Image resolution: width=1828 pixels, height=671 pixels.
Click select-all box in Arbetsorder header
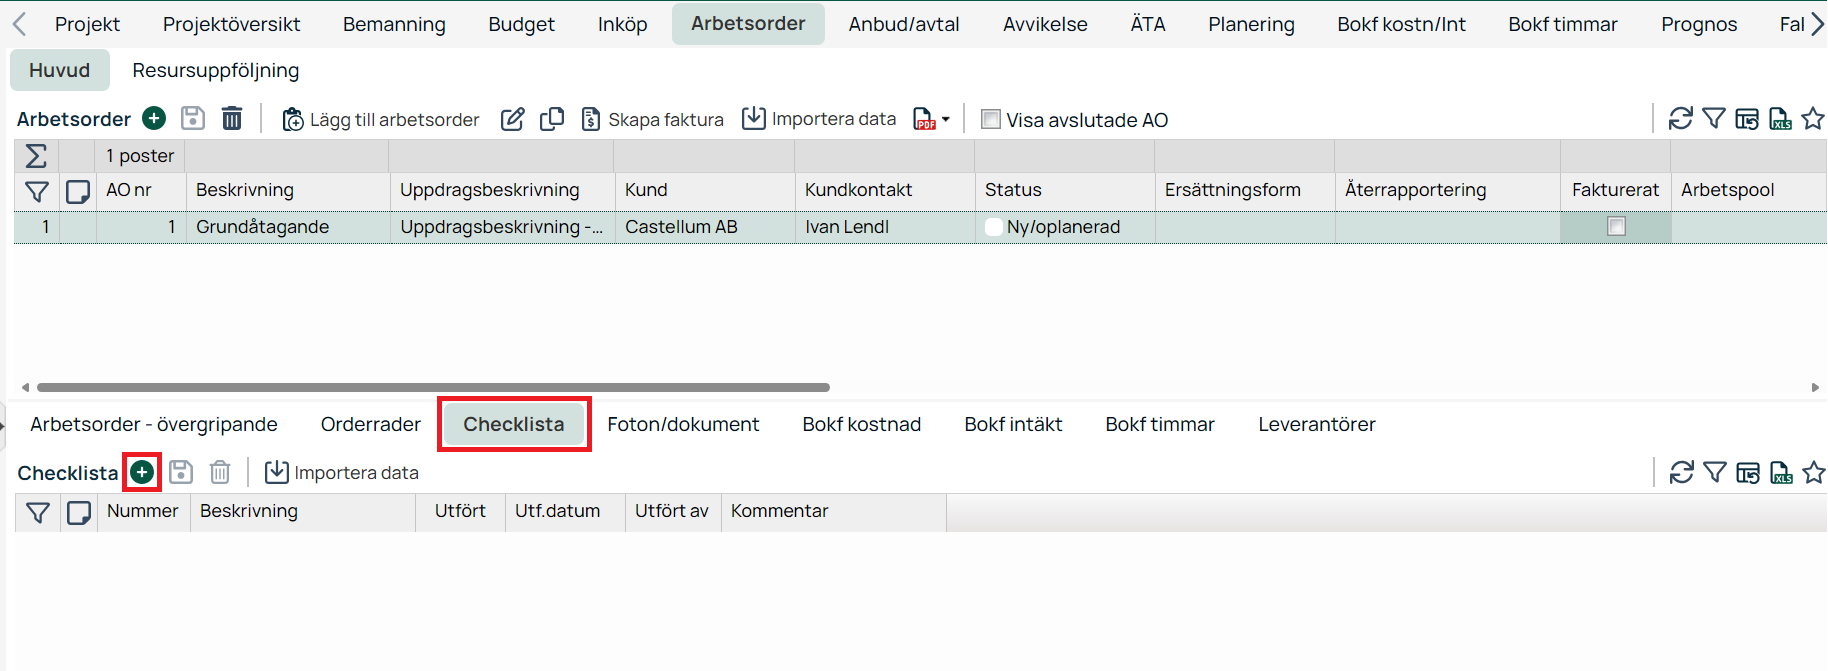click(x=78, y=191)
